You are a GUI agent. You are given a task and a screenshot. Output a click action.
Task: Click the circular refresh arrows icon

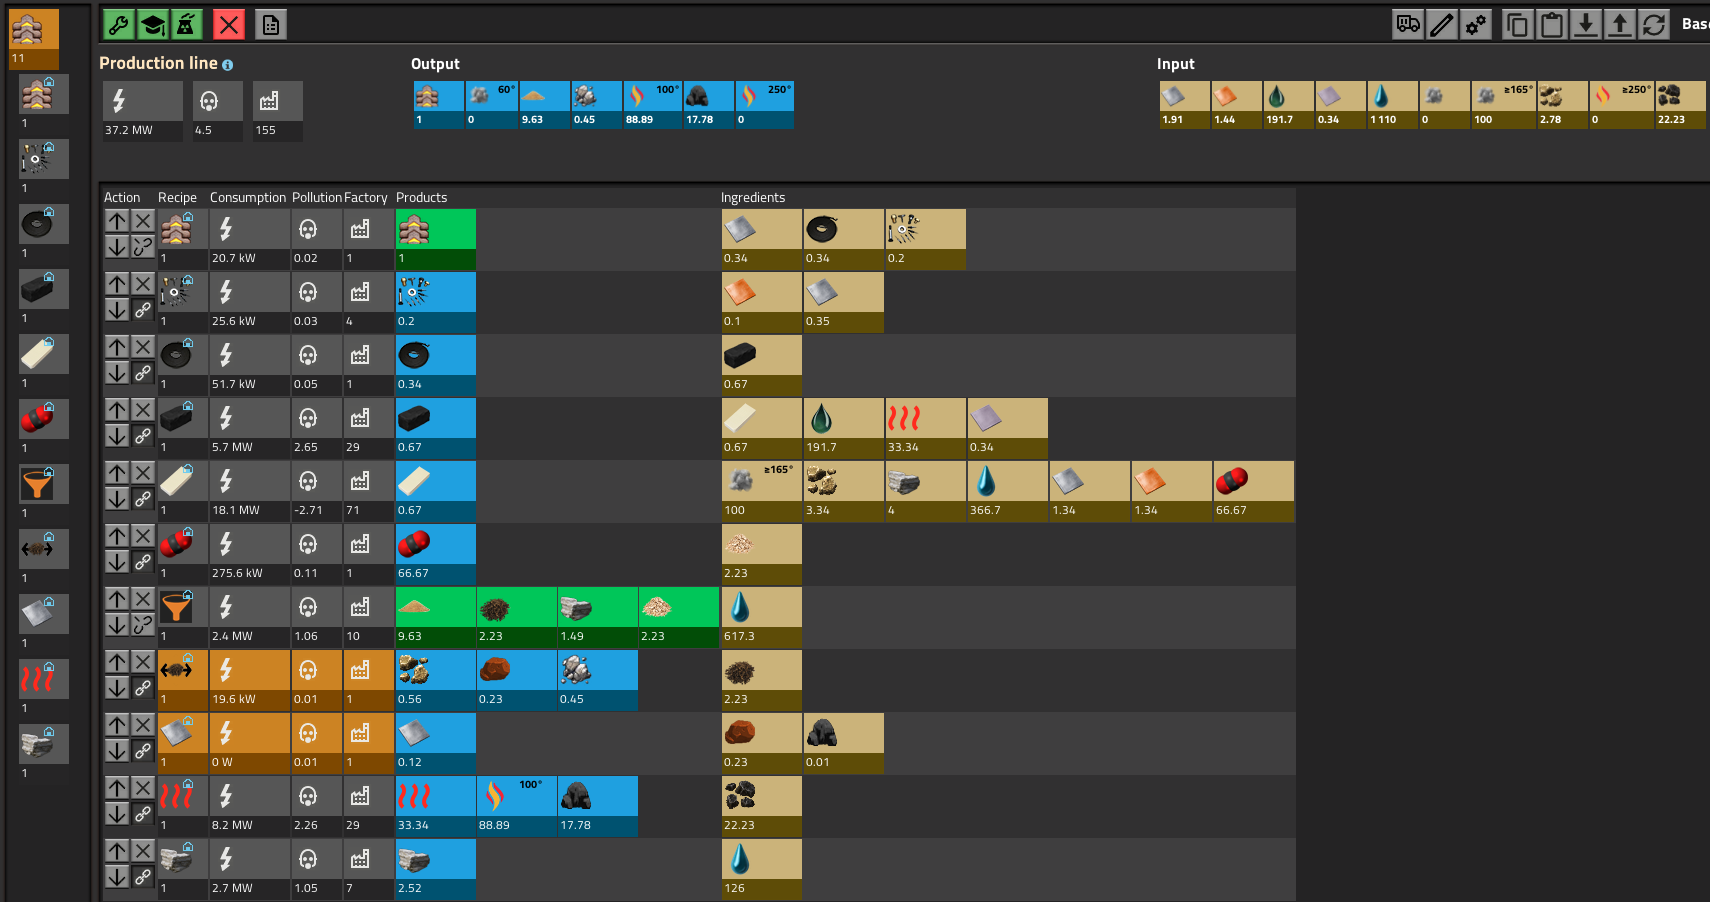coord(1654,25)
